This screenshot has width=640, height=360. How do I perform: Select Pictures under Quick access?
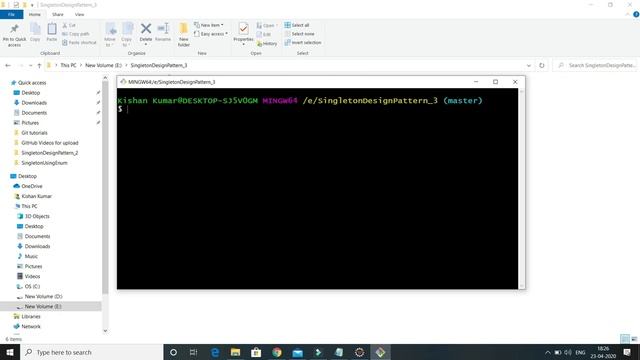(30, 123)
